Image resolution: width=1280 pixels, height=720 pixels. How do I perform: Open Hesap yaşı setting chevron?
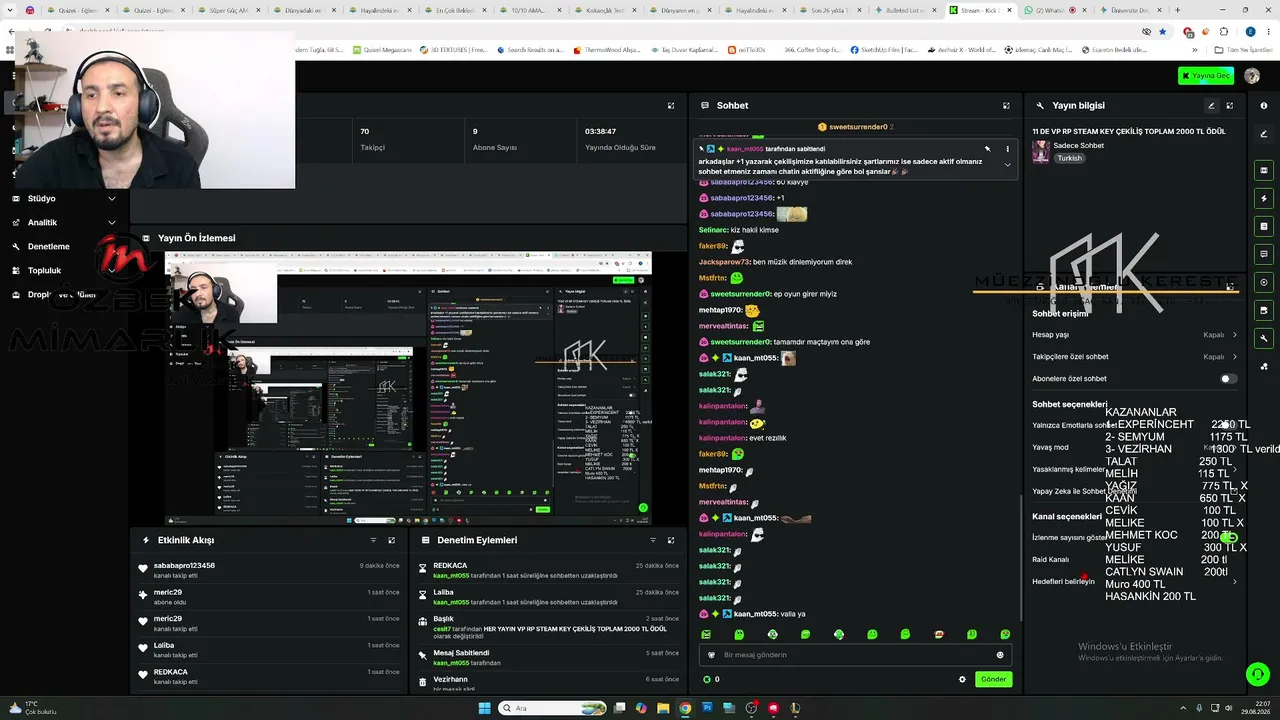(x=1234, y=335)
